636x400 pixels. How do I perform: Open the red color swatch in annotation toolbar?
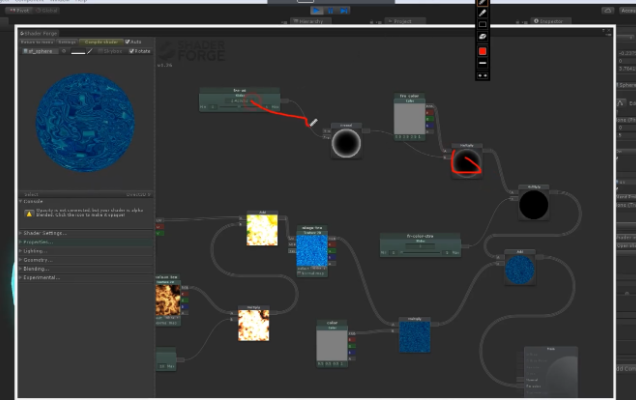click(482, 50)
